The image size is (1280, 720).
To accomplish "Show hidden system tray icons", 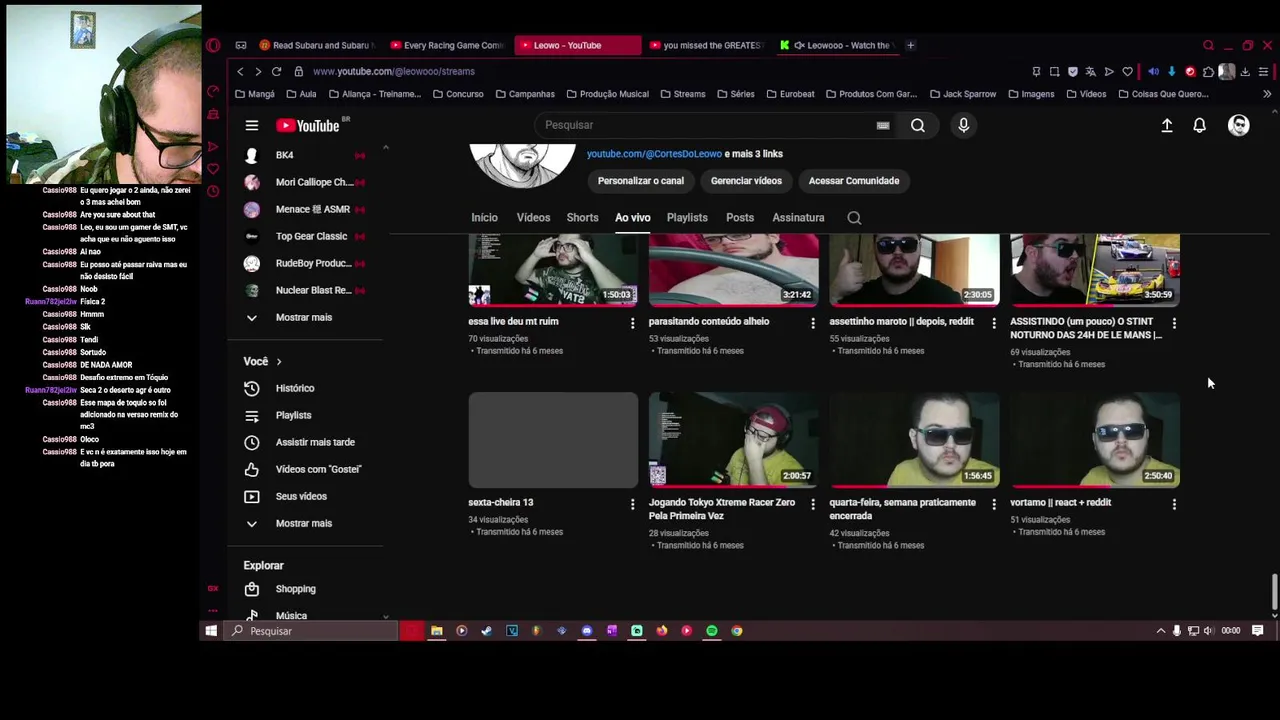I will coord(1160,631).
